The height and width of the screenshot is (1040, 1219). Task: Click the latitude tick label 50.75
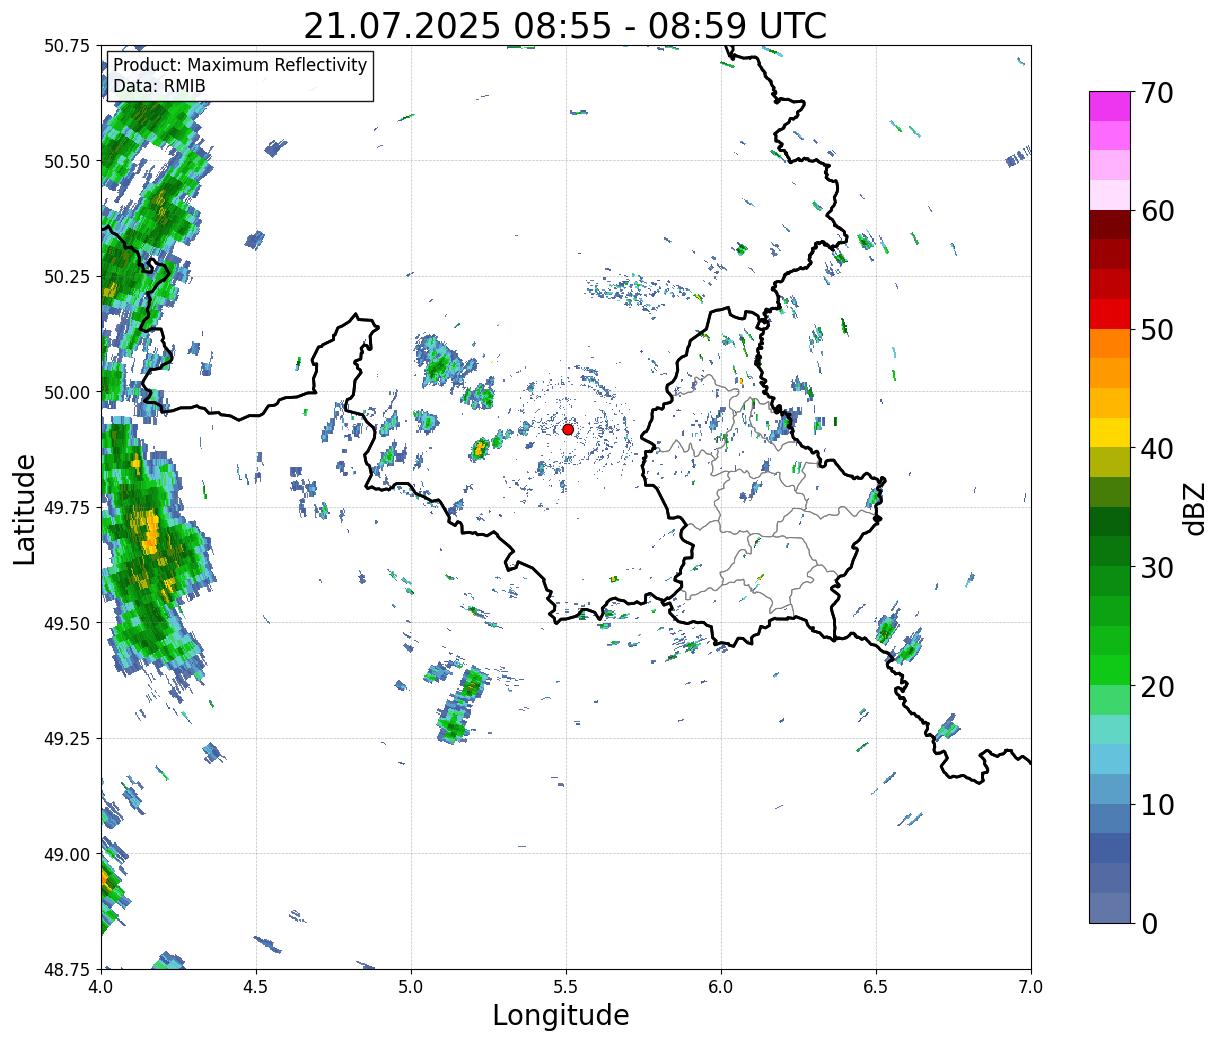(67, 46)
